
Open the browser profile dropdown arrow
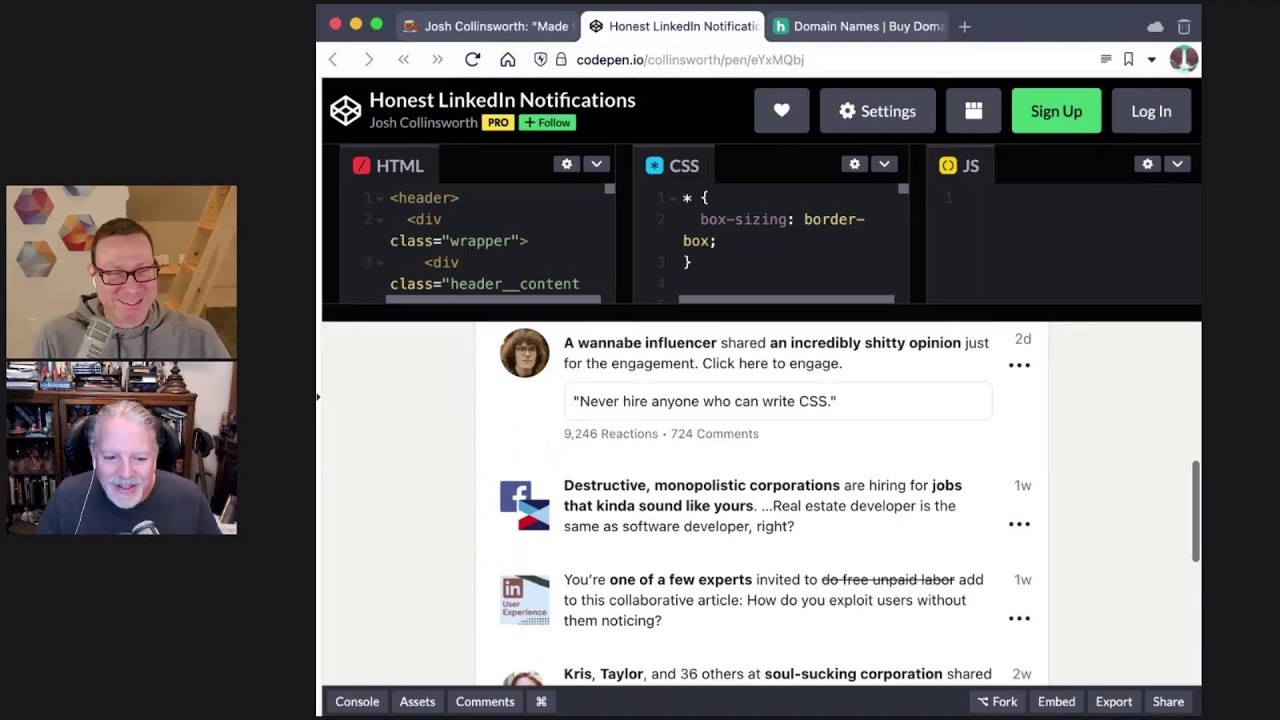[x=1151, y=59]
